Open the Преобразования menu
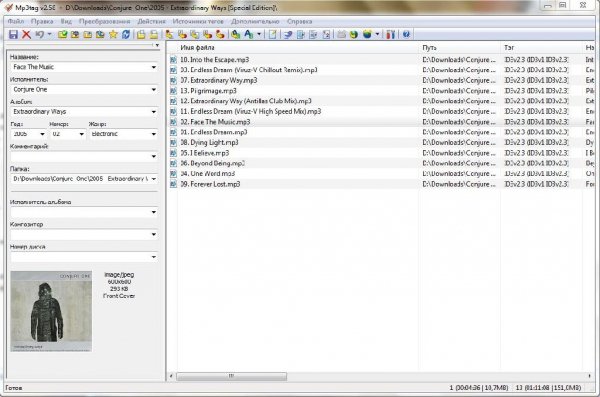600x397 pixels. coord(104,21)
